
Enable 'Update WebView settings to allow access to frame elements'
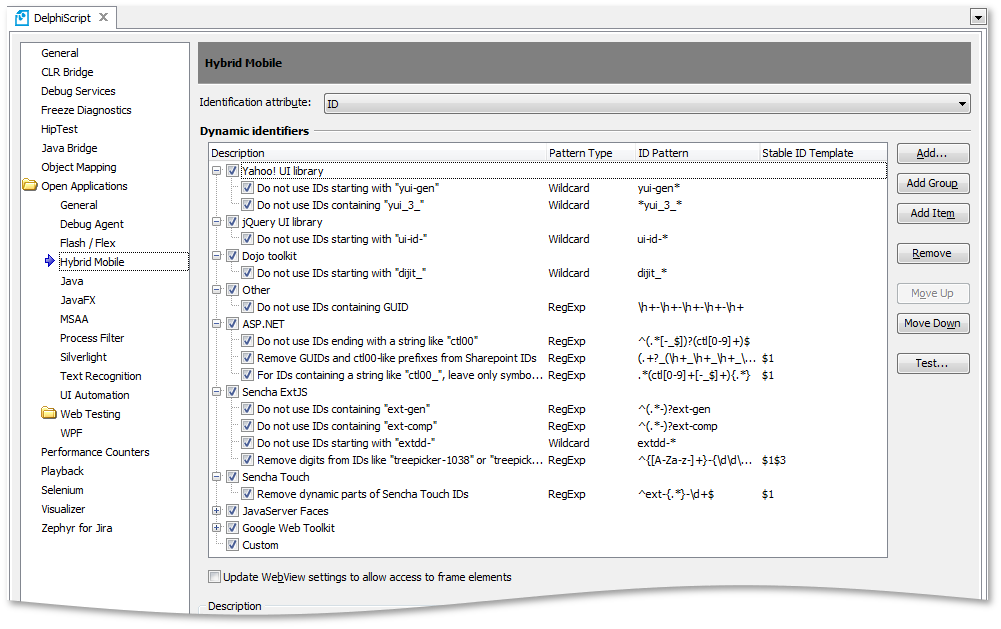click(x=214, y=577)
